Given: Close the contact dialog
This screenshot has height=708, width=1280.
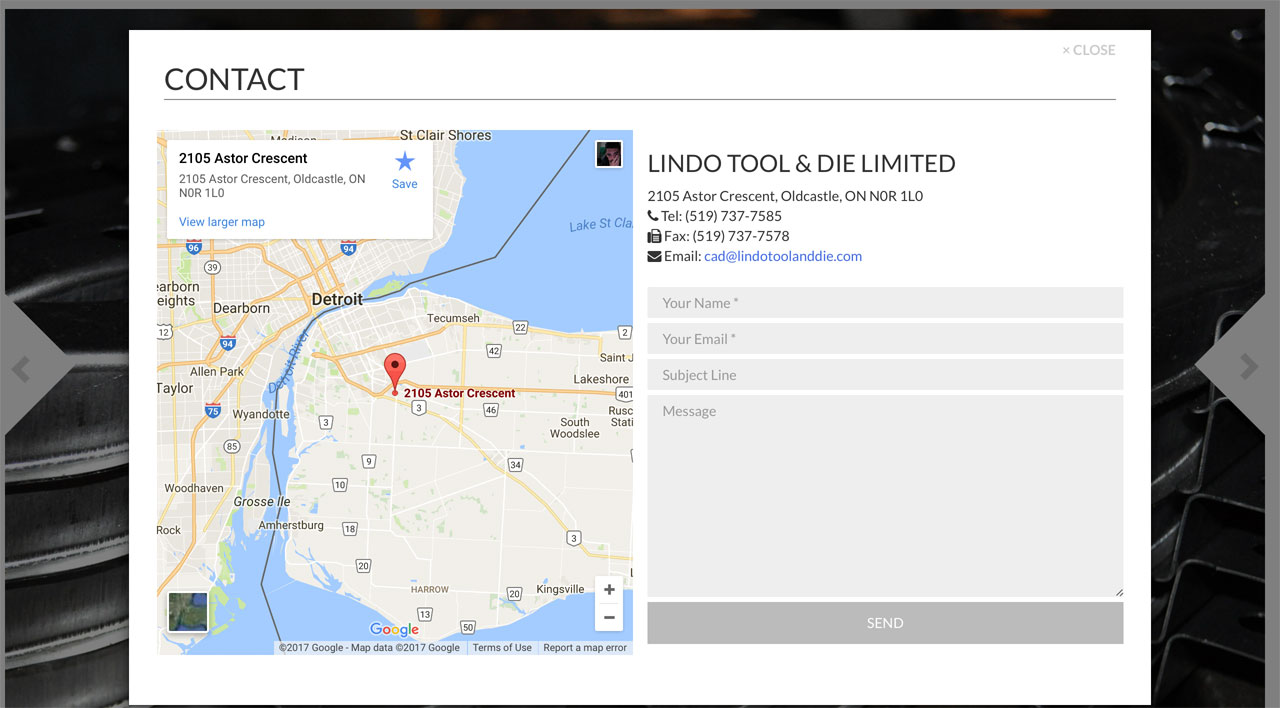Looking at the screenshot, I should click(1088, 50).
